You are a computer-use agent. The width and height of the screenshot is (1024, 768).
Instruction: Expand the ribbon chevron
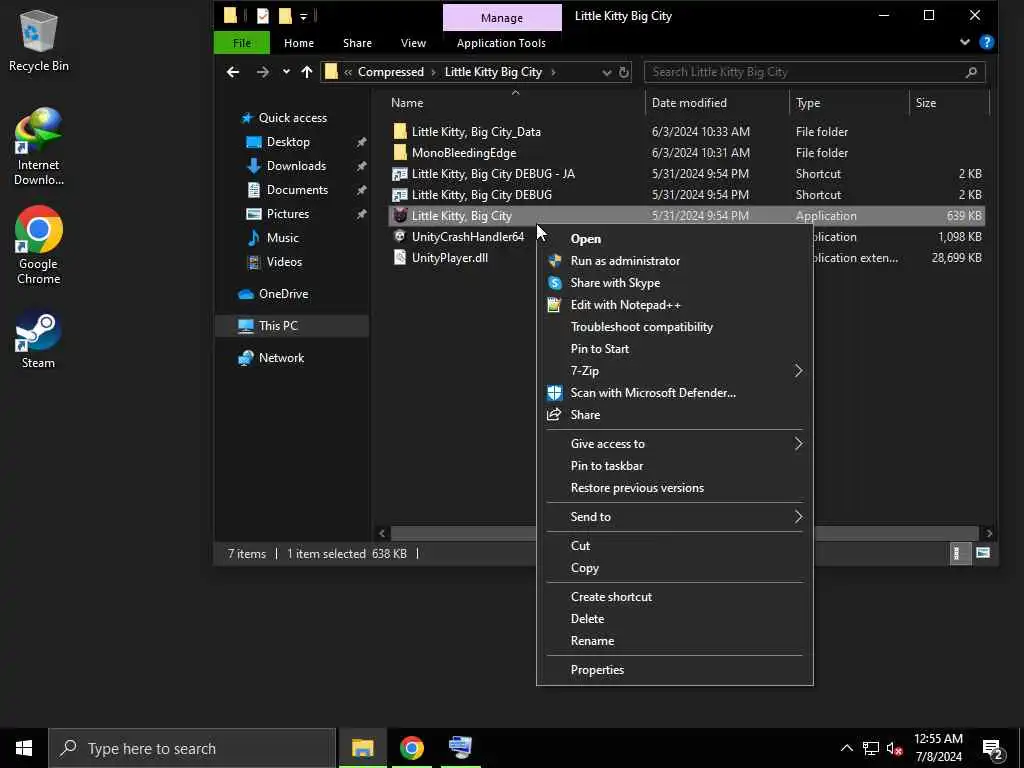tap(965, 42)
